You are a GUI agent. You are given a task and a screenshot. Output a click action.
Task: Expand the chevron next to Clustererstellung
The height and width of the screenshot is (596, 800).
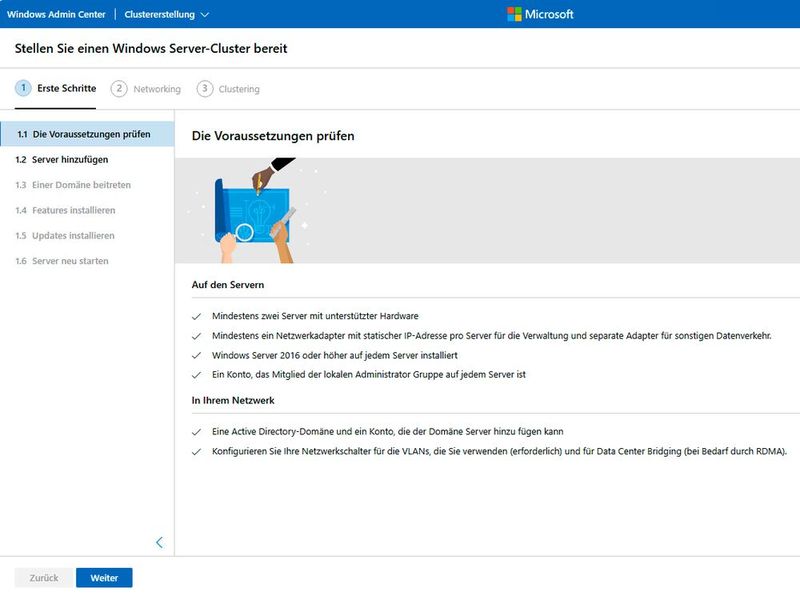tap(204, 14)
